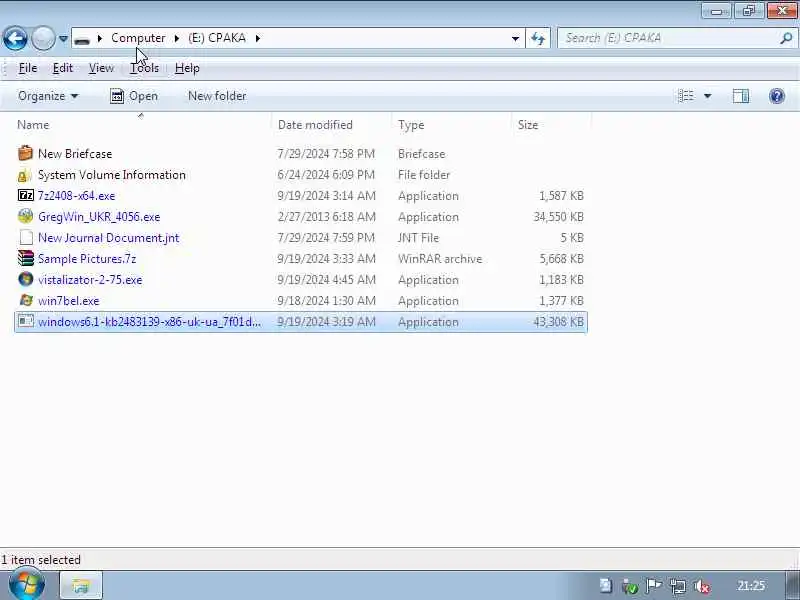Select 7z2408-x64.exe file name
Screen dimensions: 800x600
point(77,196)
